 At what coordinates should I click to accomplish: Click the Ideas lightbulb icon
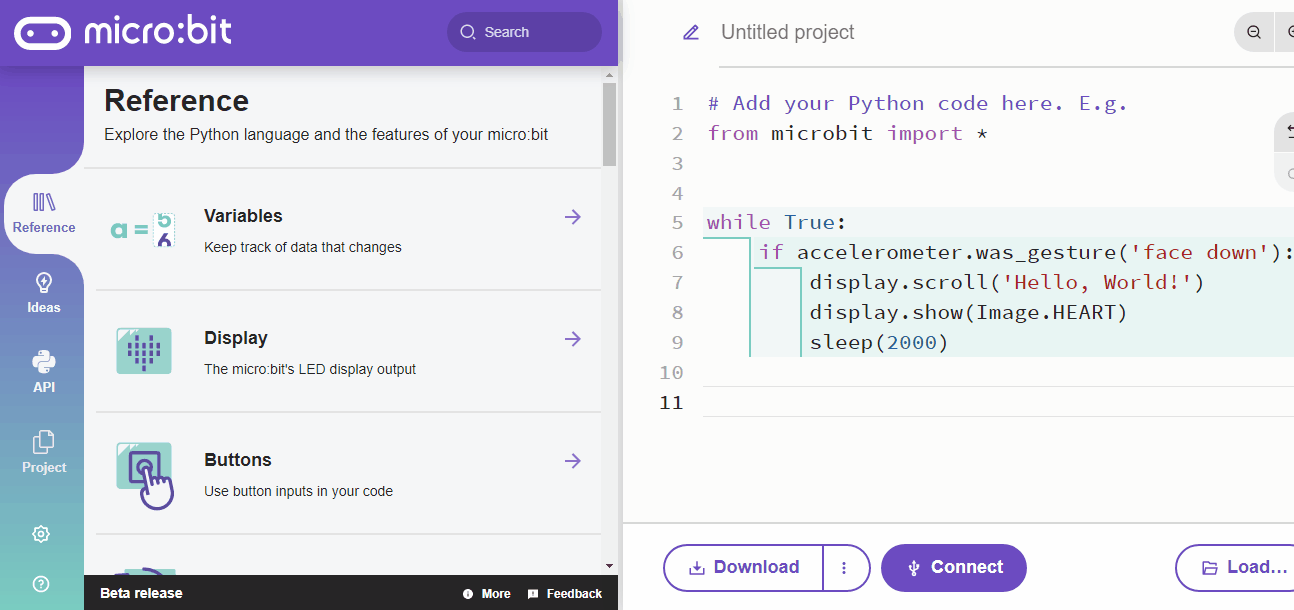(44, 282)
